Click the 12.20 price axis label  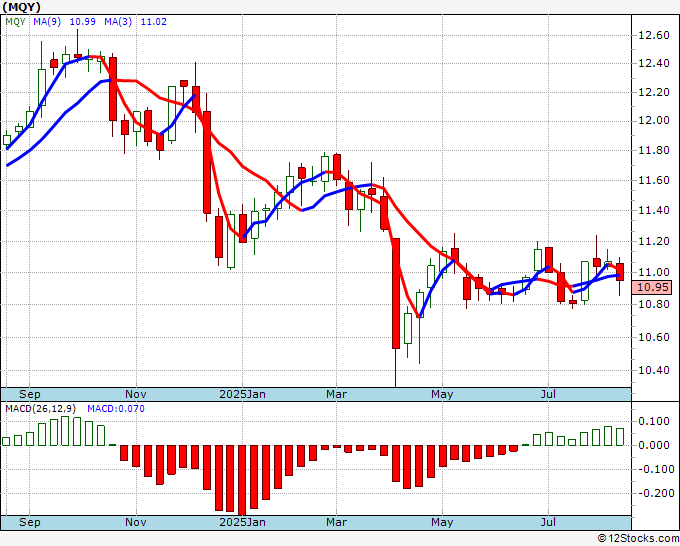coord(654,92)
